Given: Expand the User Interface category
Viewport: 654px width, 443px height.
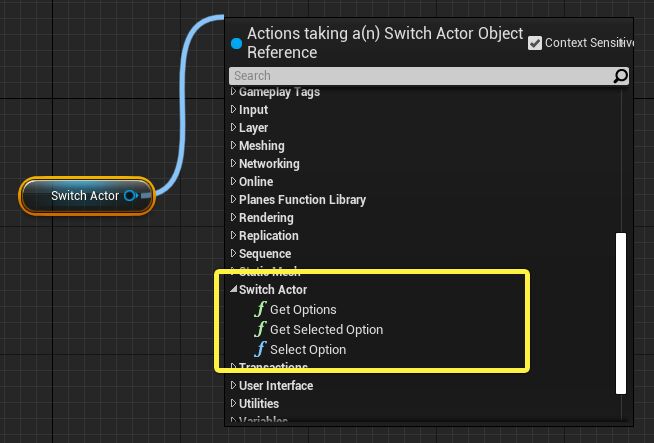Looking at the screenshot, I should pos(234,385).
